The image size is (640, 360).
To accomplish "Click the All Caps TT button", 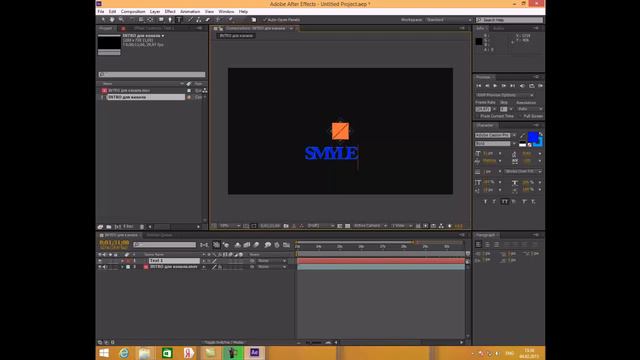I will [x=504, y=202].
